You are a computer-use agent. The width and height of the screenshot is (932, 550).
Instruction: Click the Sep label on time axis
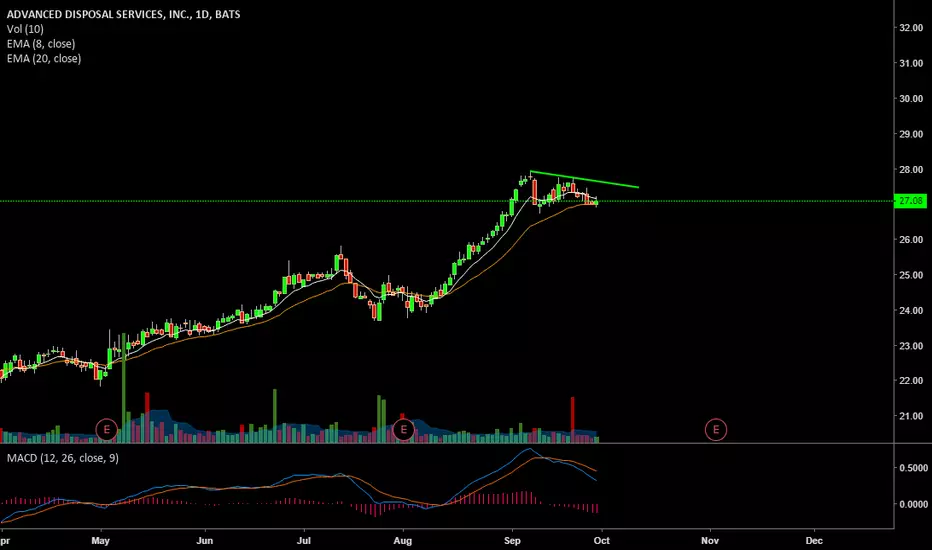point(512,540)
